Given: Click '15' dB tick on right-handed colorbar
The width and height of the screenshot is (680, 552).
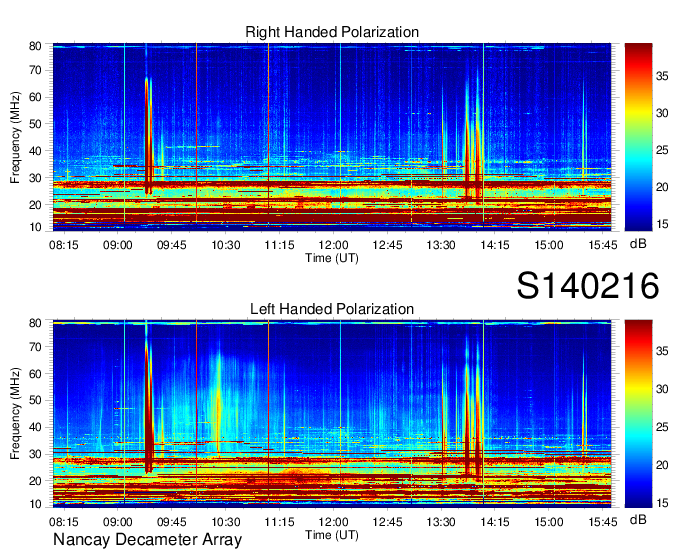Looking at the screenshot, I should pos(662,224).
